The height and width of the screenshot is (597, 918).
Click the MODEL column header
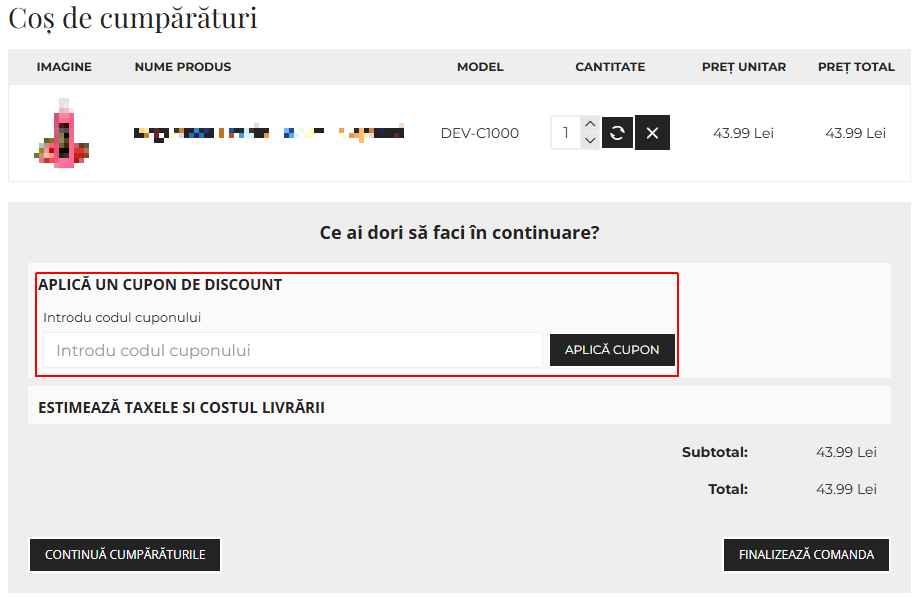pos(480,67)
